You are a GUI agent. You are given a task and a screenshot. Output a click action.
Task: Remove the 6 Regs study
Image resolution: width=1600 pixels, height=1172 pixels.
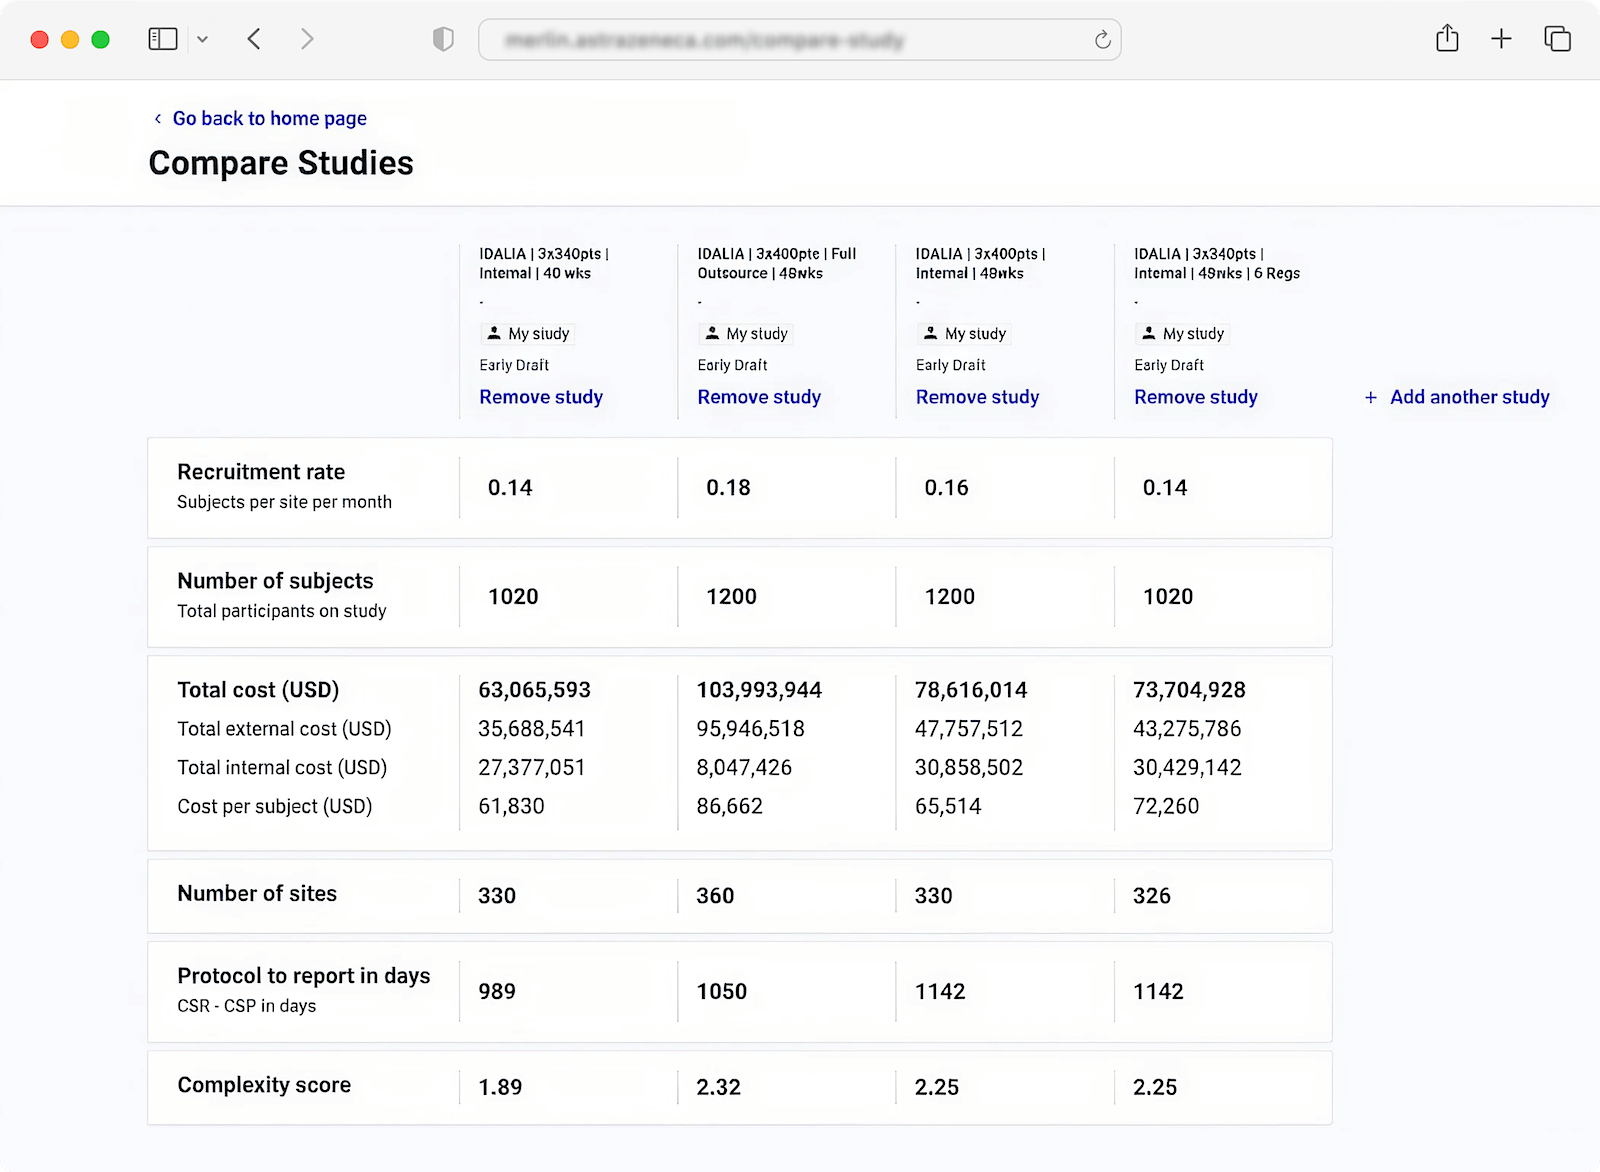coord(1196,397)
